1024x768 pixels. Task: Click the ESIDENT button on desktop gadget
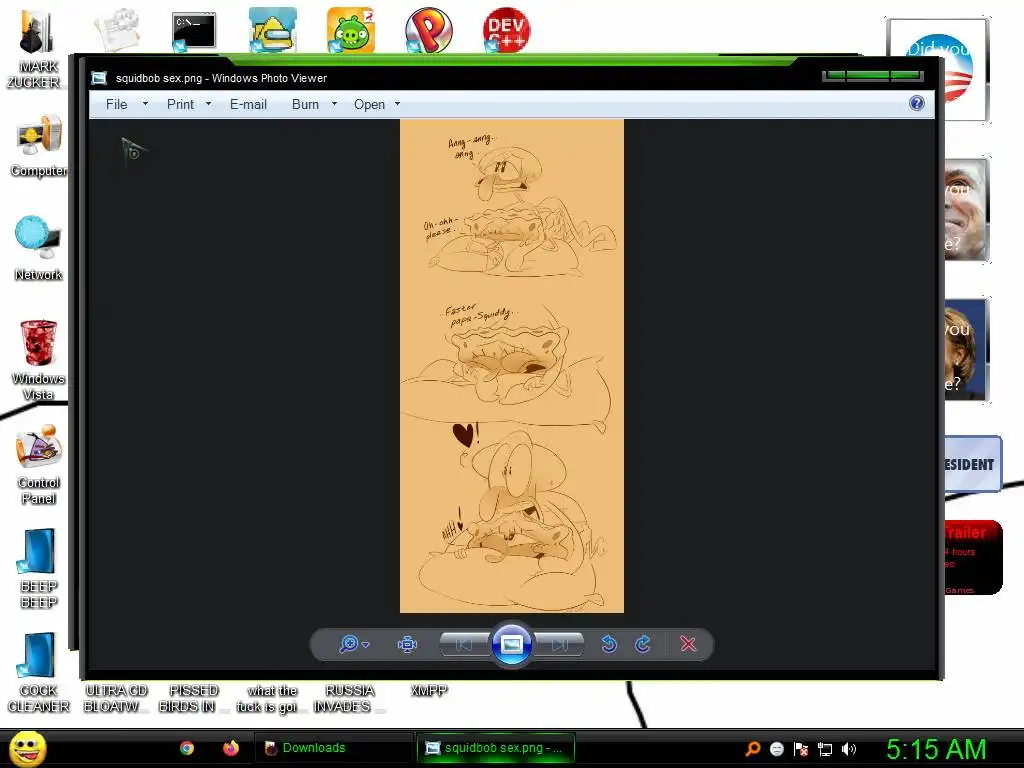click(x=972, y=464)
